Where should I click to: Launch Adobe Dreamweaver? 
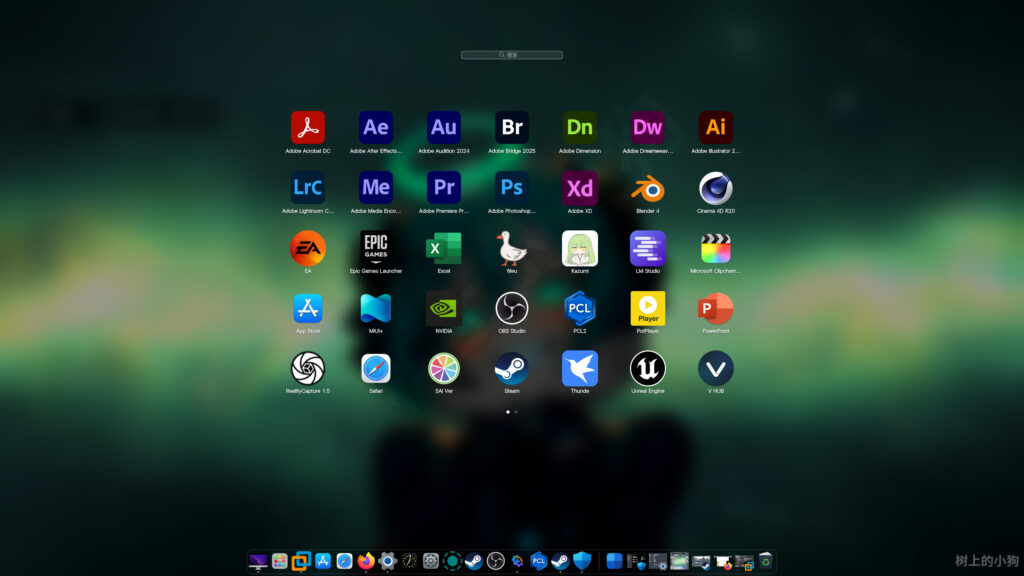pos(647,127)
